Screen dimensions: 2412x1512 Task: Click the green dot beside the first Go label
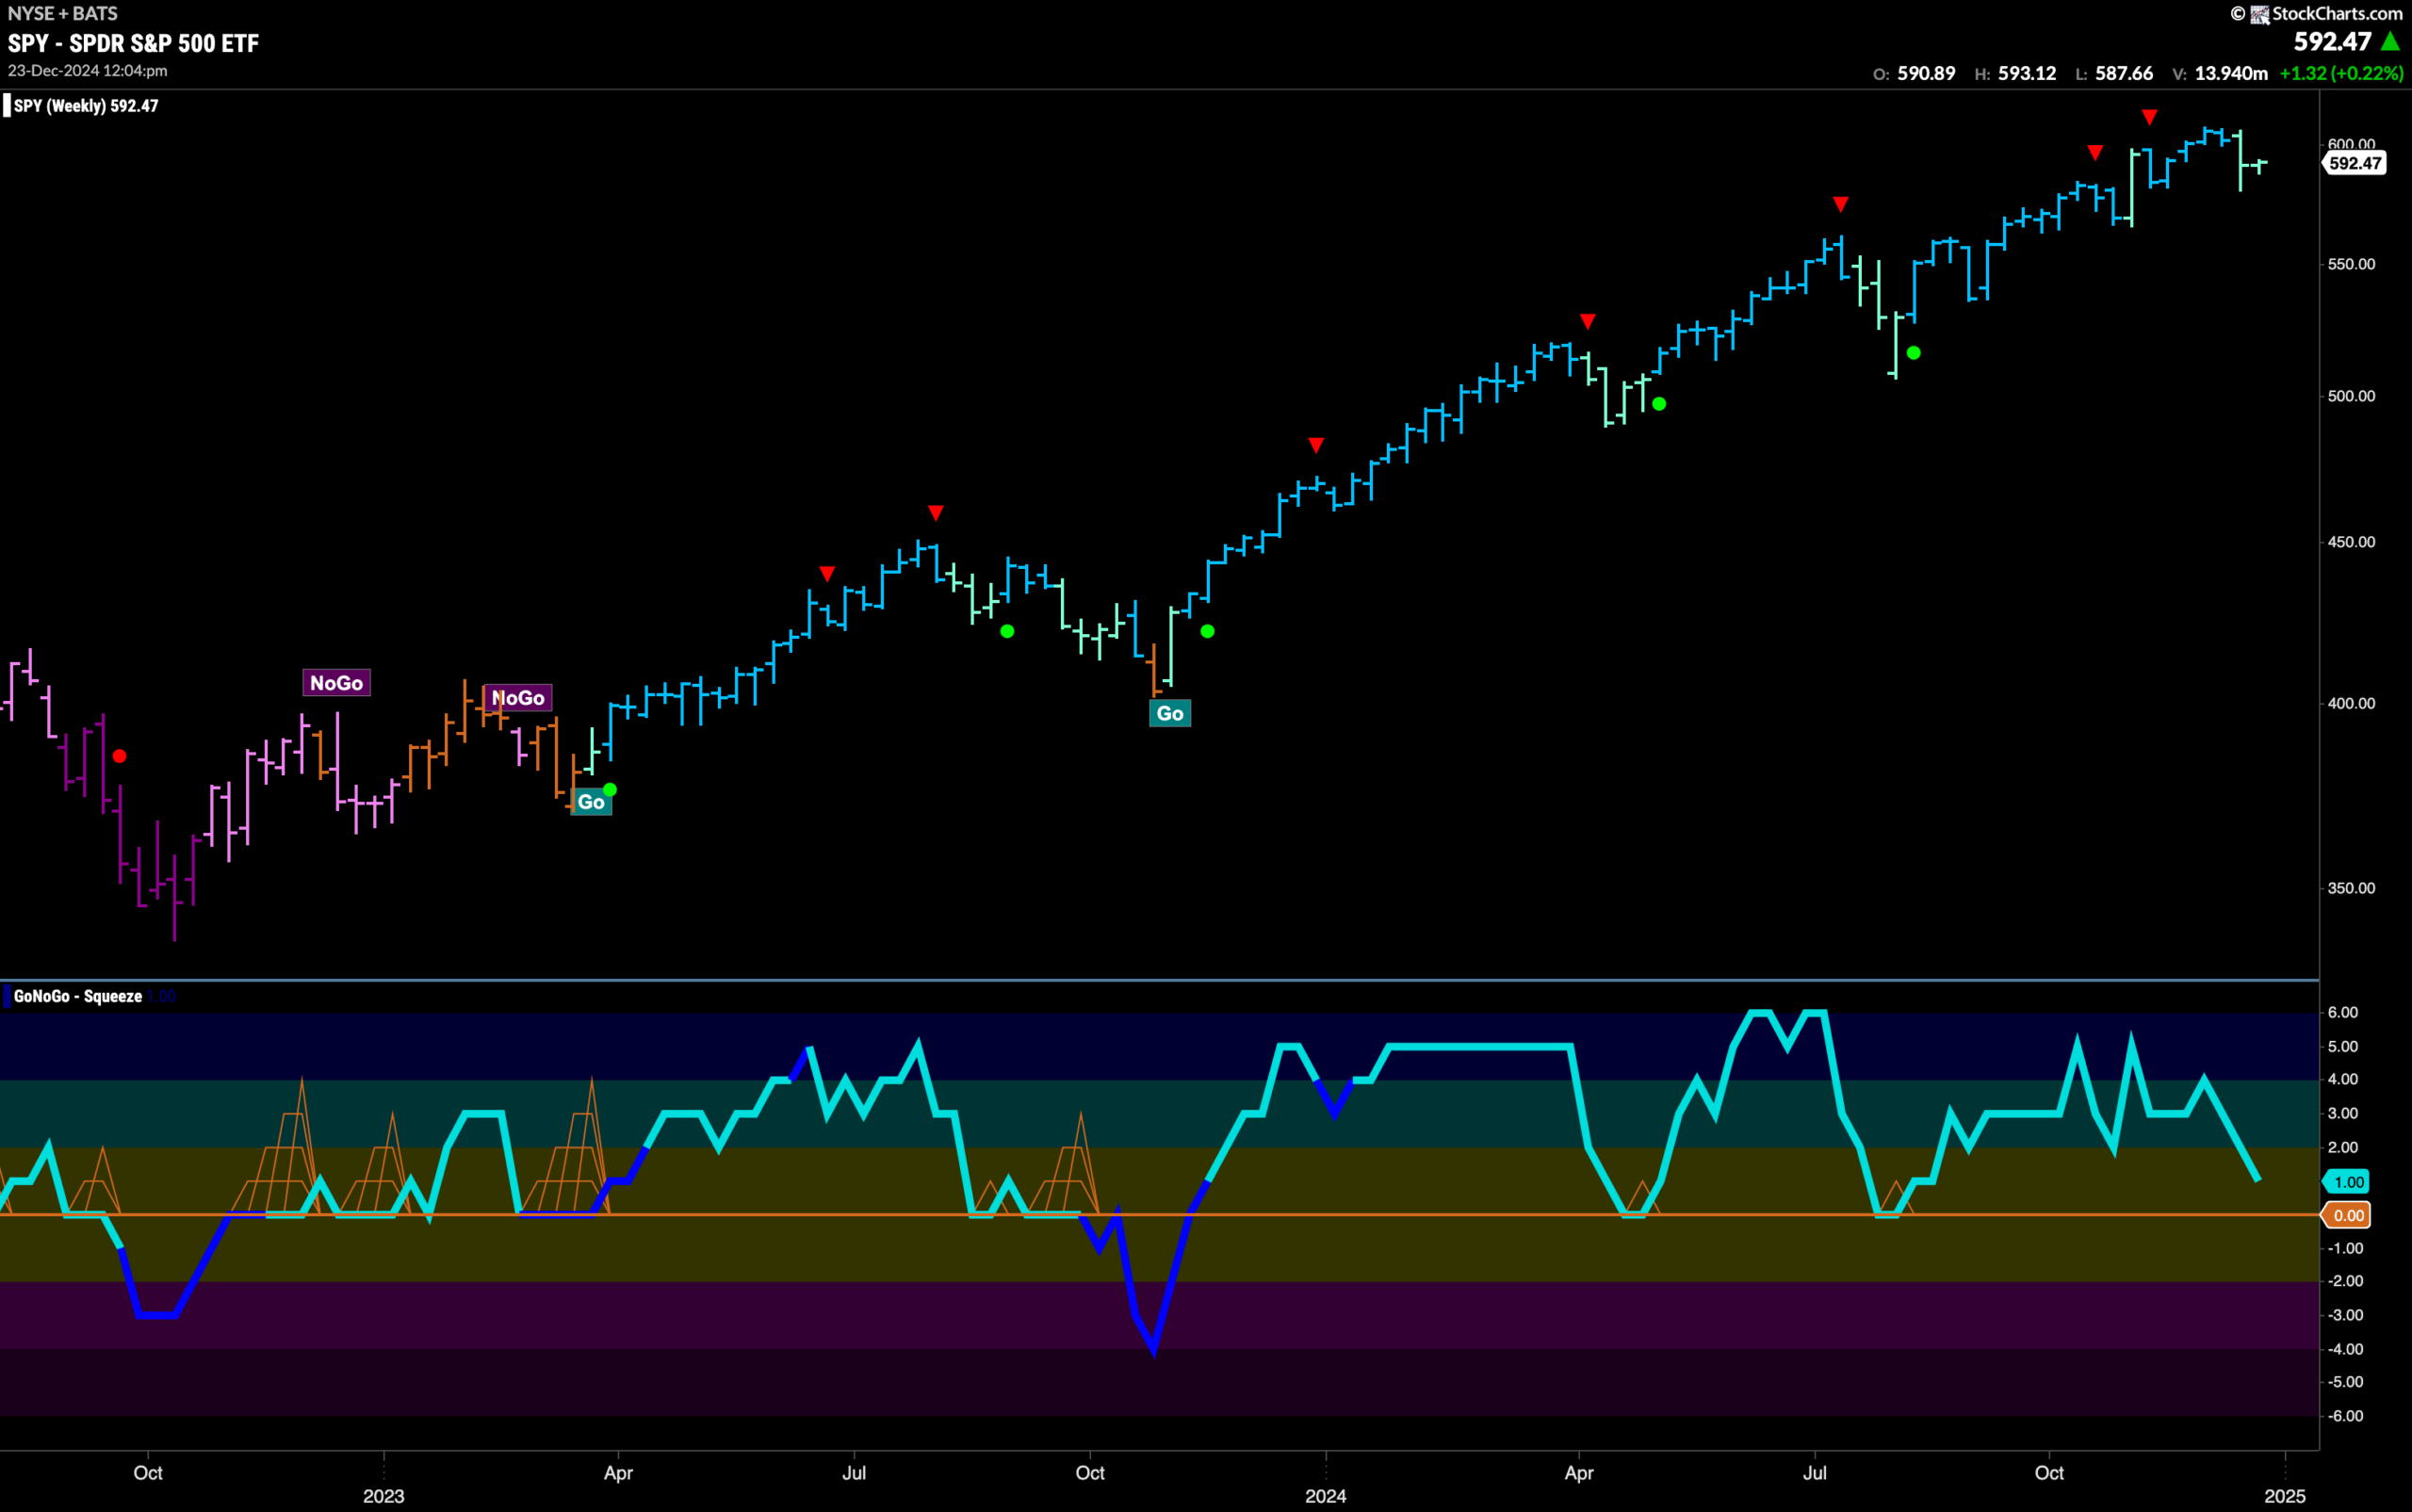(610, 790)
